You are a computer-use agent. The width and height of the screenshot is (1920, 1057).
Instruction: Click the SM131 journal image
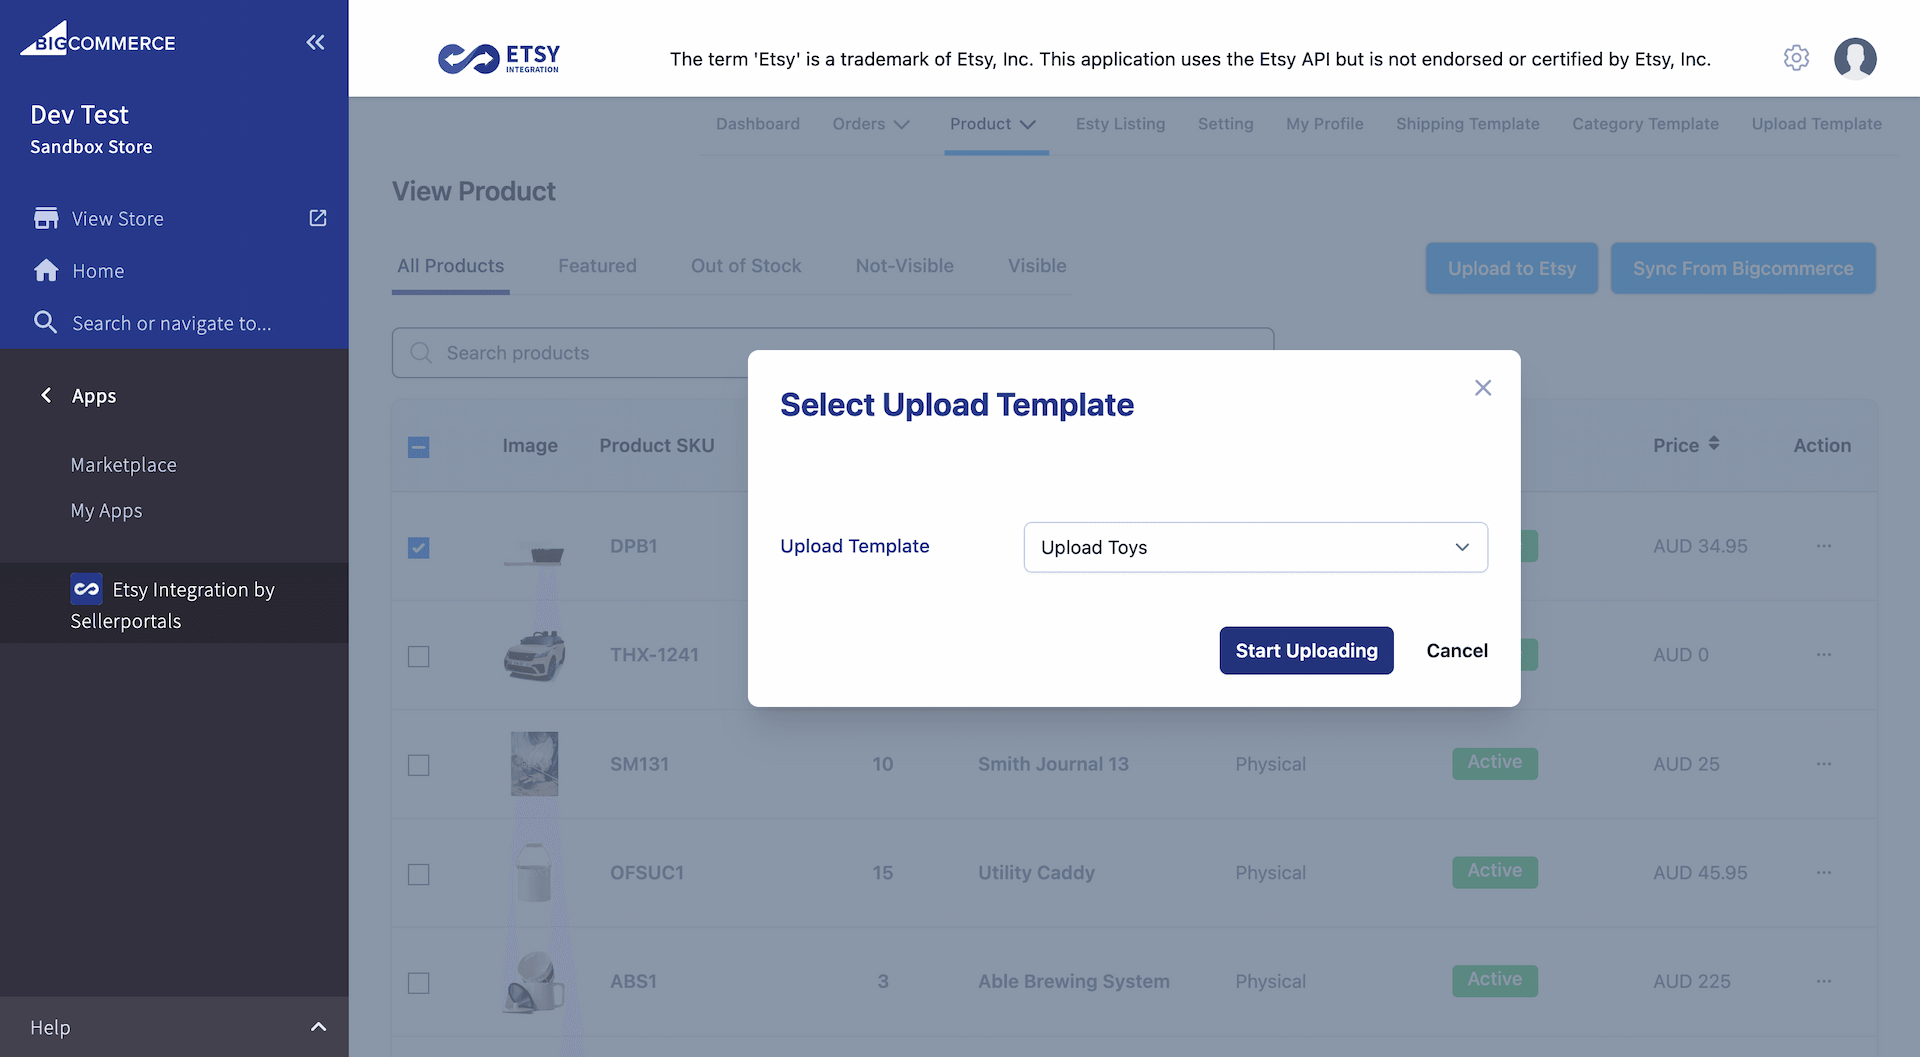[x=534, y=764]
